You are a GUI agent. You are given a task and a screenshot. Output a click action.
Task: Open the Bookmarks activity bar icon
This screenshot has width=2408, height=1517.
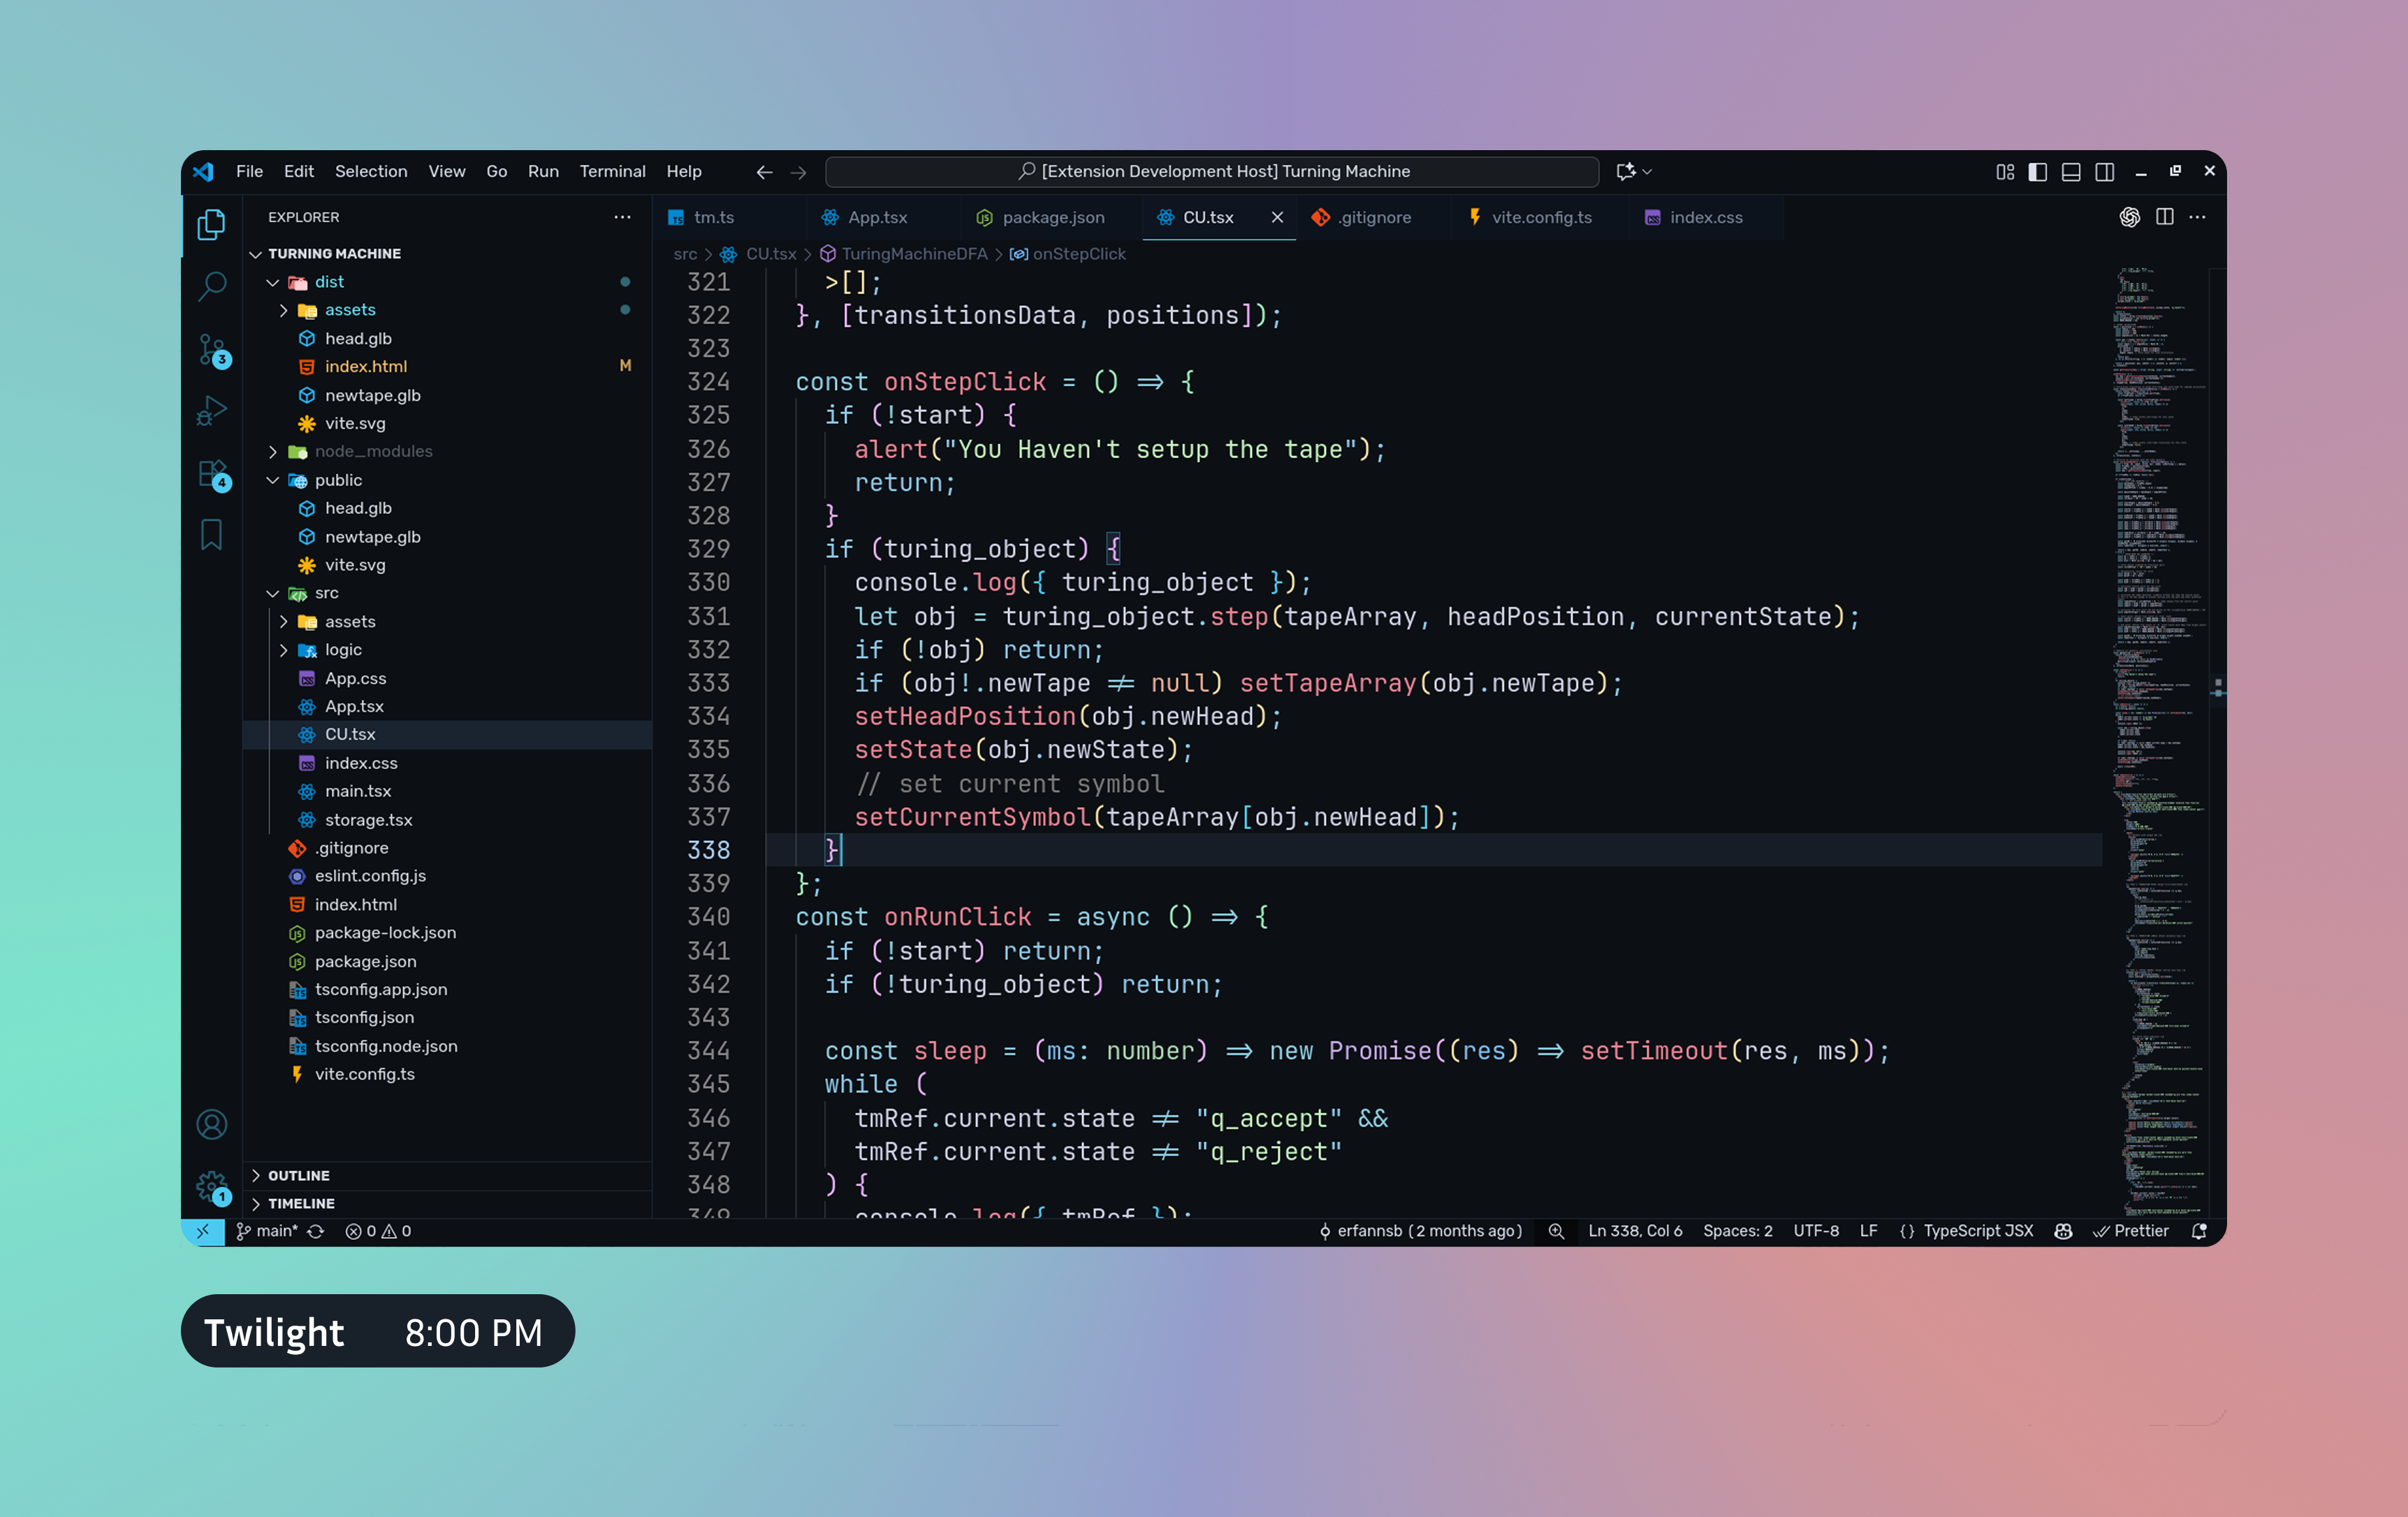pos(211,534)
